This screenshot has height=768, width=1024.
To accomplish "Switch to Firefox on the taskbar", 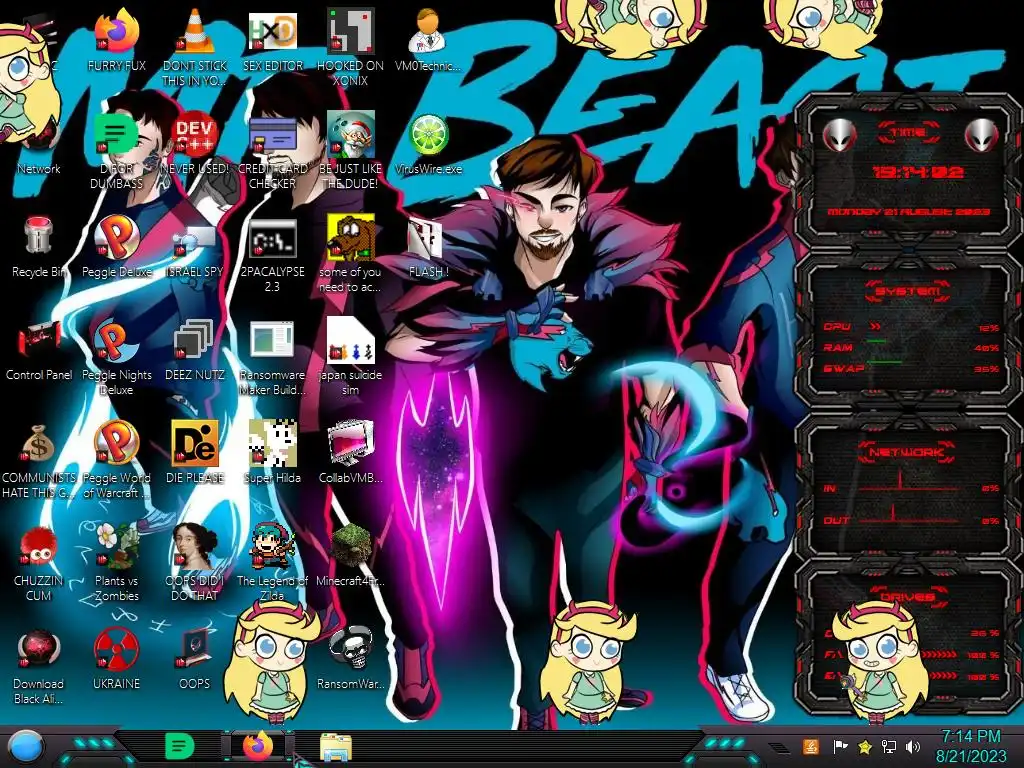I will [258, 746].
